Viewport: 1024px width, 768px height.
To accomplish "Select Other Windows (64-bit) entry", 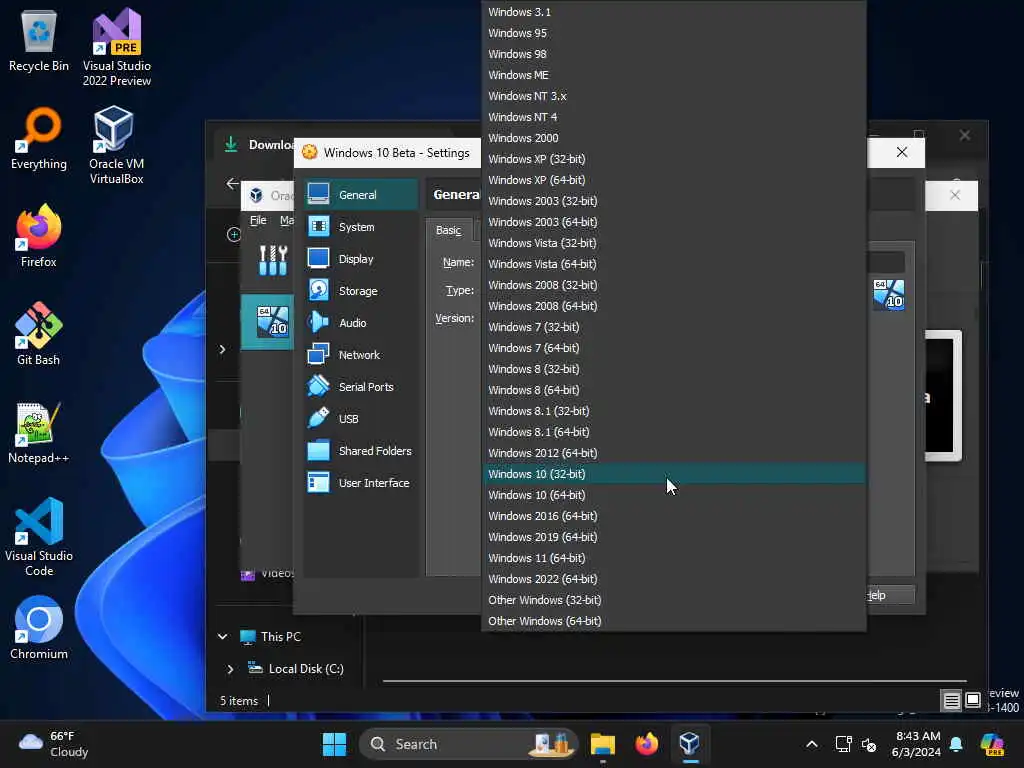I will 674,620.
